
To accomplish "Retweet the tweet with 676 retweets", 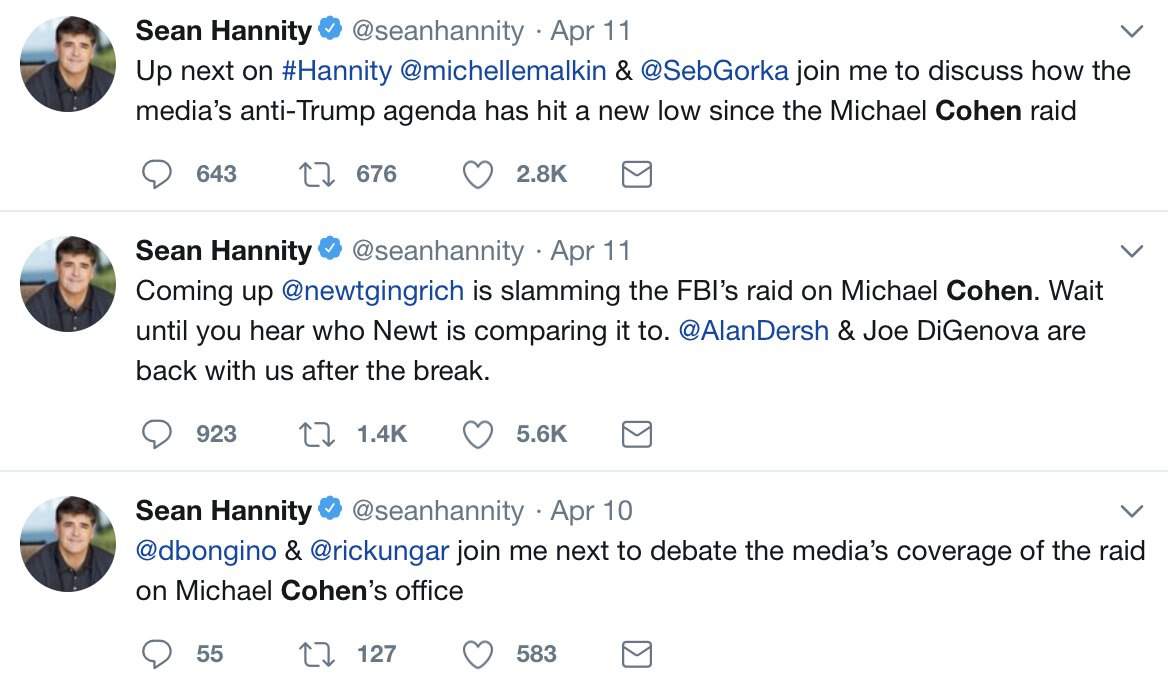I will [318, 175].
